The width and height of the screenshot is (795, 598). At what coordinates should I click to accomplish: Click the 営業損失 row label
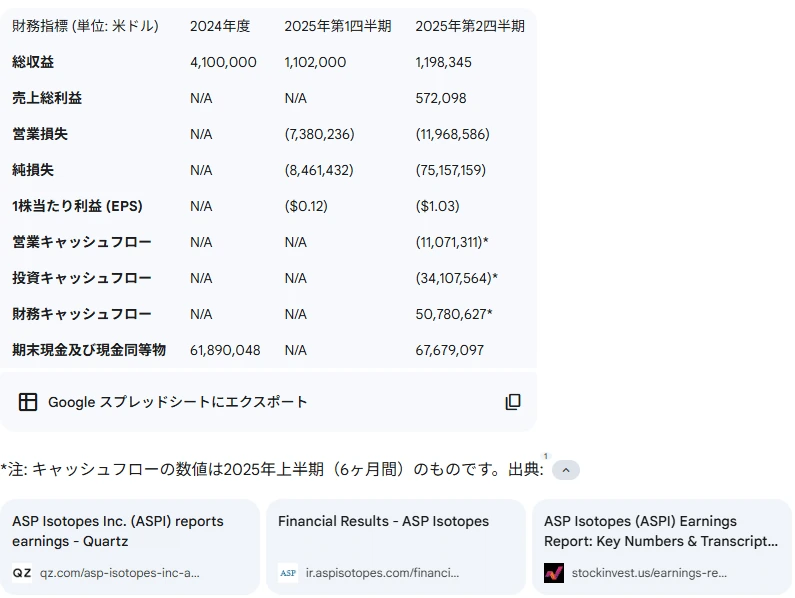(x=40, y=134)
